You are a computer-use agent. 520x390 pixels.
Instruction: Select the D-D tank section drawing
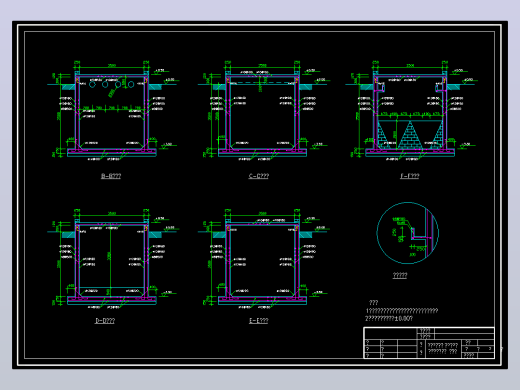click(x=112, y=258)
